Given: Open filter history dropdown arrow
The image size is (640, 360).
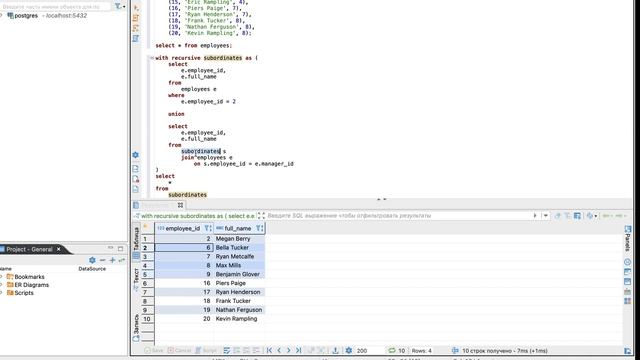Looking at the screenshot, I should [x=546, y=216].
